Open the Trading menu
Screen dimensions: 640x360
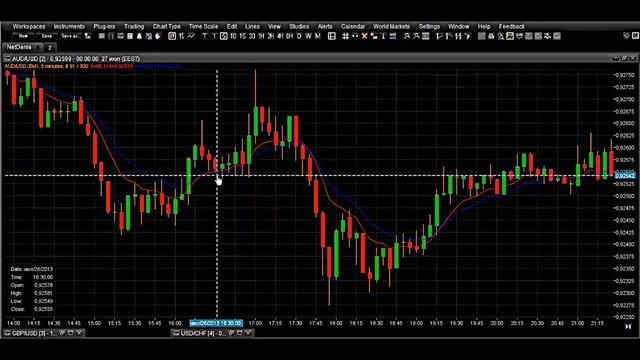(x=134, y=27)
